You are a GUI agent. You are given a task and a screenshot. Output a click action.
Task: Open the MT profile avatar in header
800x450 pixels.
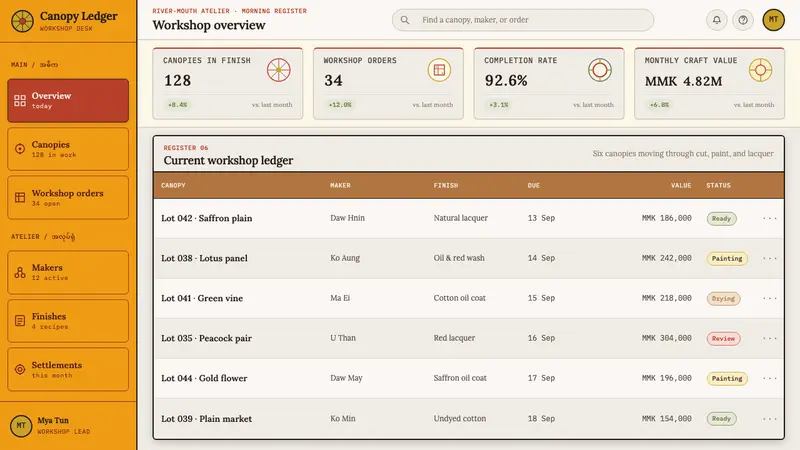773,20
